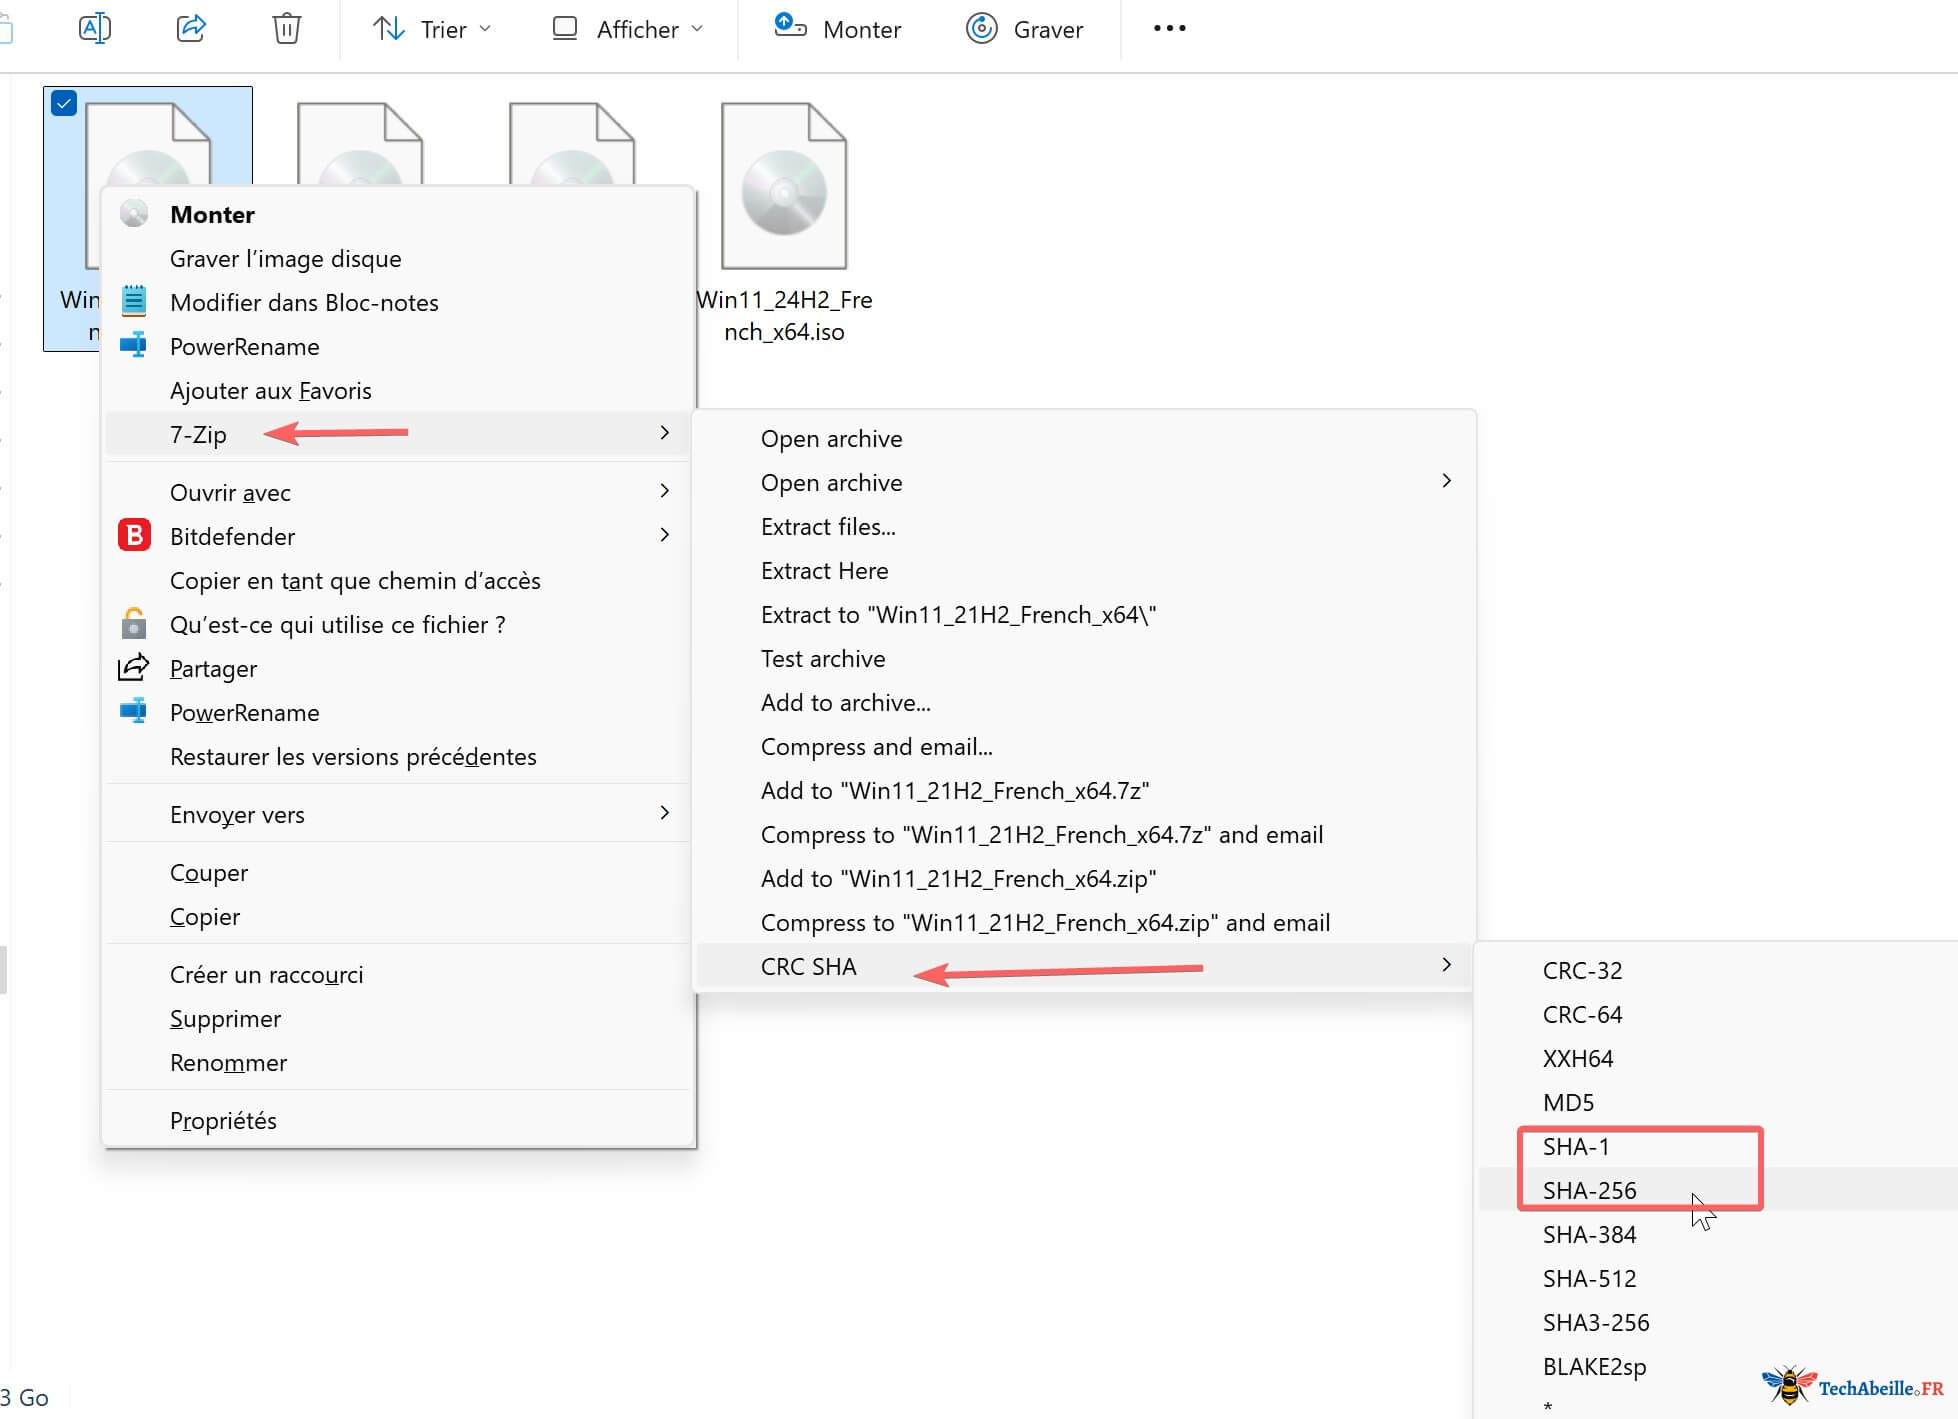This screenshot has width=1958, height=1419.
Task: Click the Share icon in toolbar
Action: (191, 28)
